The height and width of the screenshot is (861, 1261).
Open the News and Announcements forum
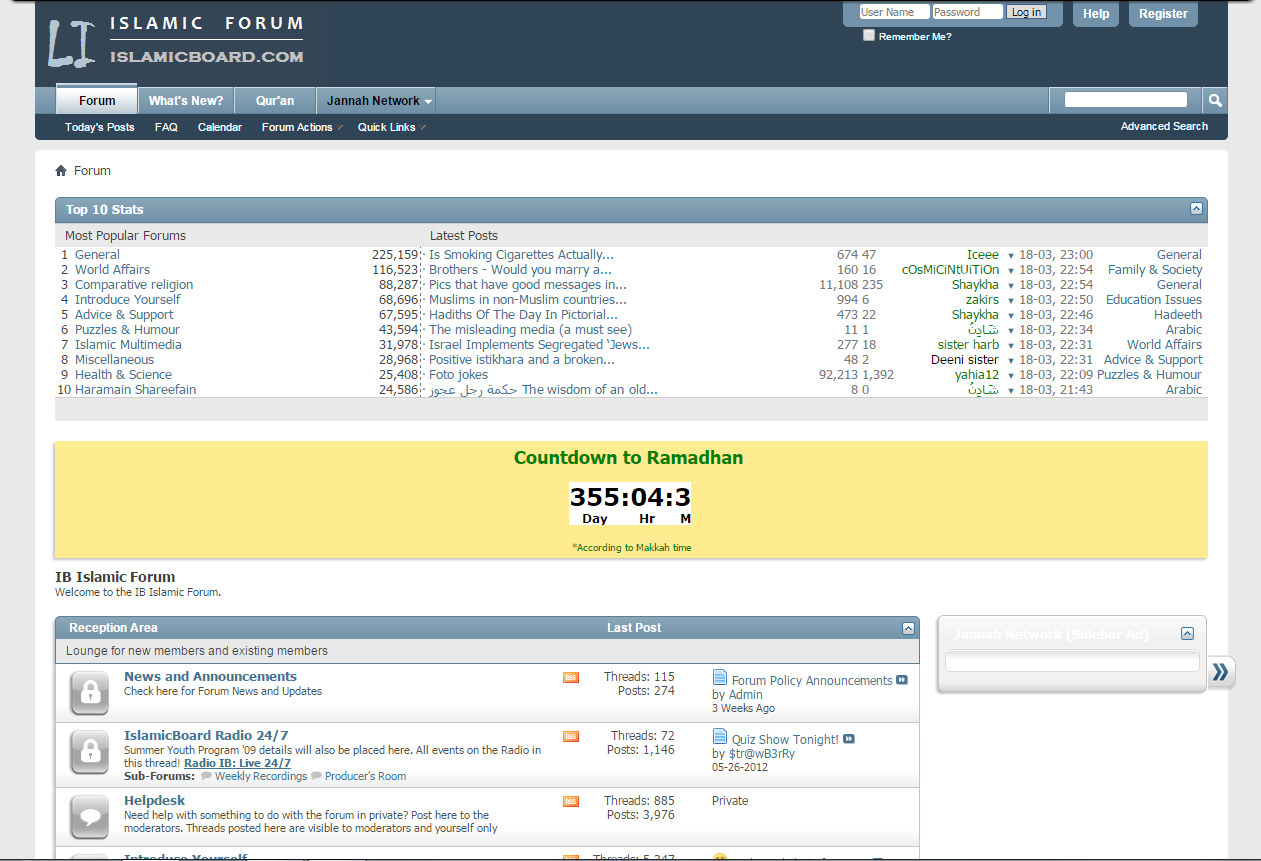pos(211,676)
